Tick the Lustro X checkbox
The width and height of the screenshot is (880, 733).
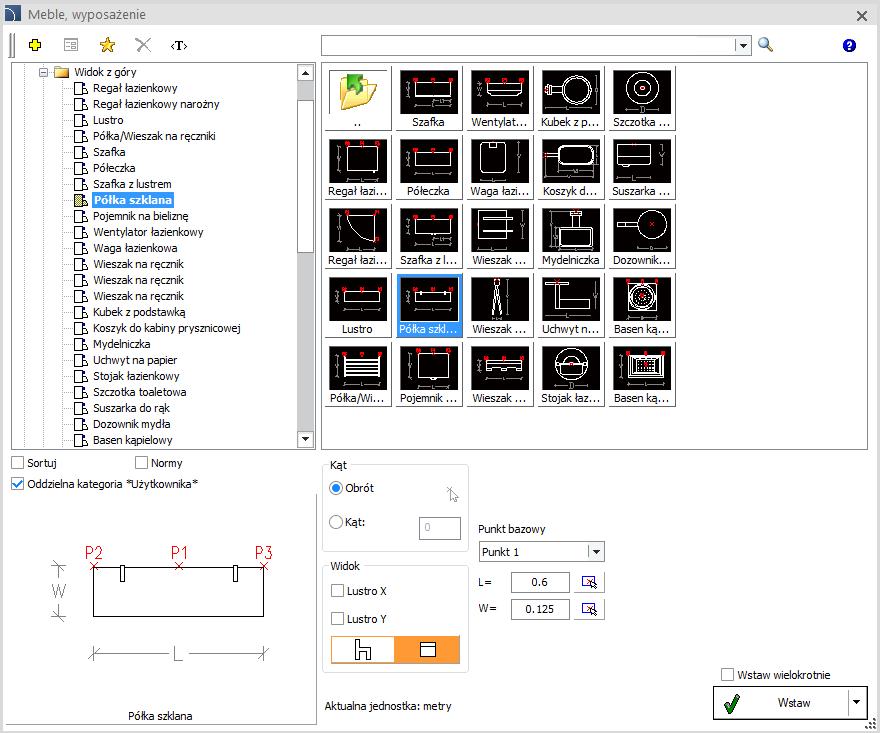point(337,590)
